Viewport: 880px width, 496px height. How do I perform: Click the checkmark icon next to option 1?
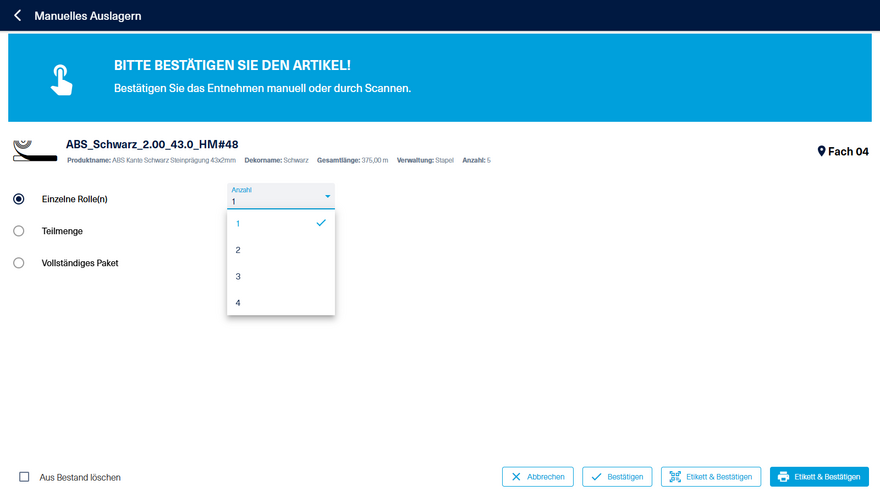(321, 223)
